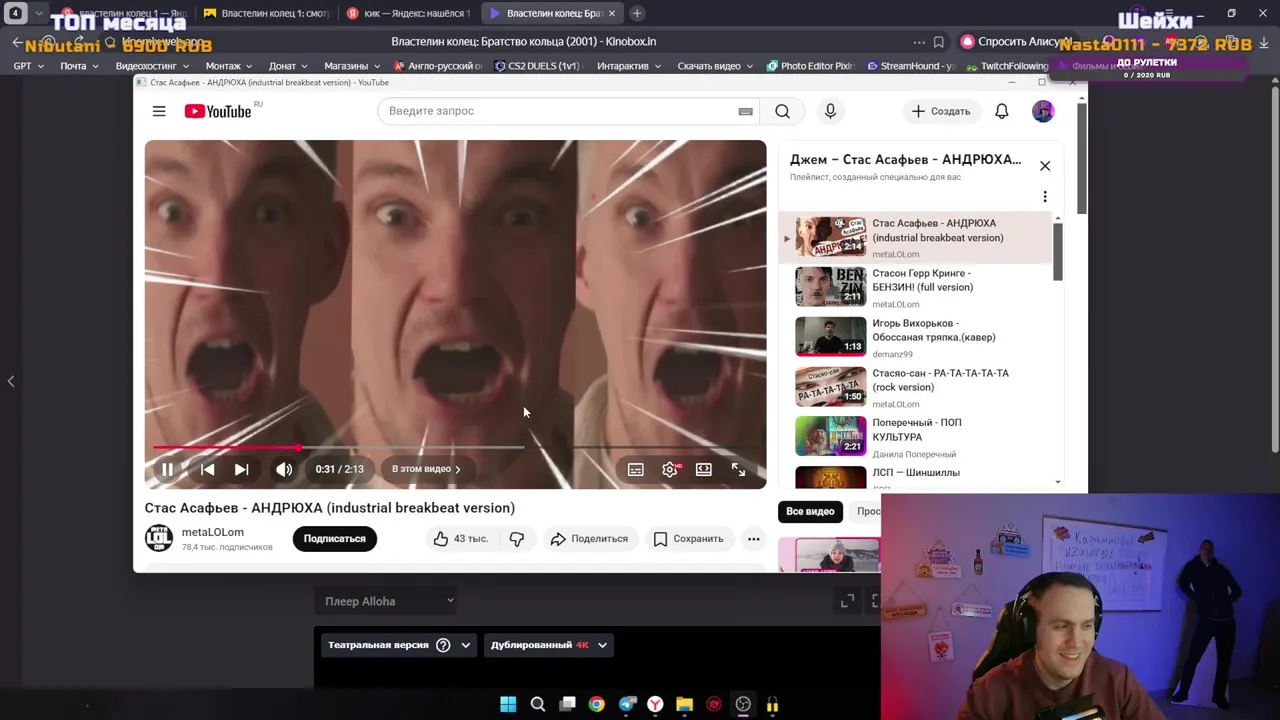Image resolution: width=1280 pixels, height=720 pixels.
Task: Click the playlist scroll down arrow
Action: click(x=1057, y=482)
